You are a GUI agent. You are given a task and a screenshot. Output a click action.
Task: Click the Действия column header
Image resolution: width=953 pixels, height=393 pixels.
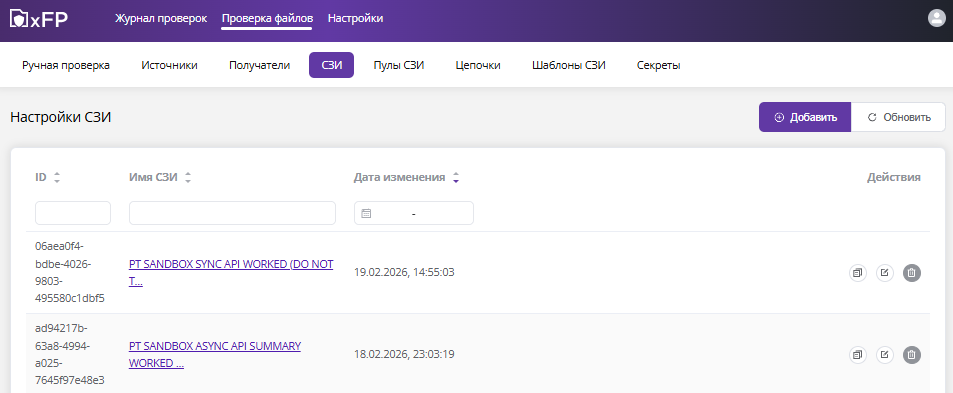(893, 178)
